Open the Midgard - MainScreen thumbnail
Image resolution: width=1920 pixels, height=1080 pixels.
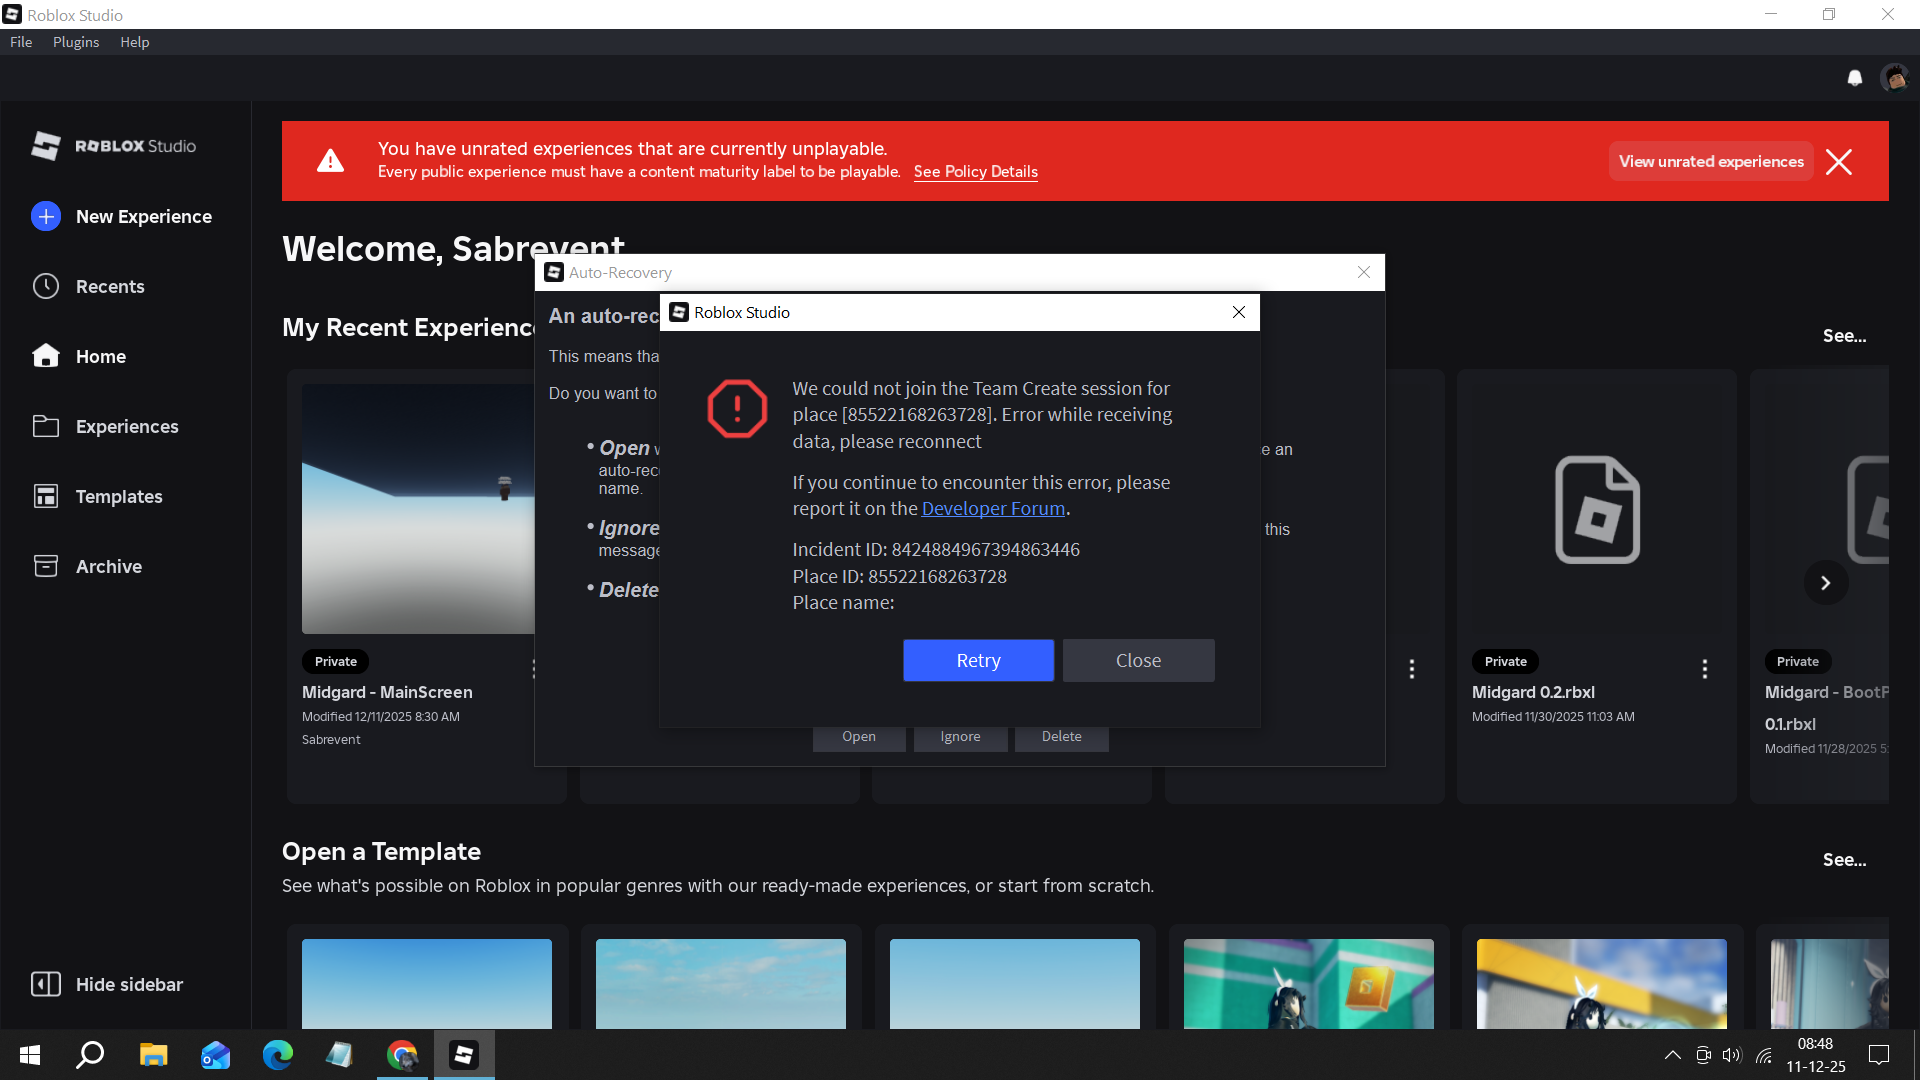click(420, 508)
